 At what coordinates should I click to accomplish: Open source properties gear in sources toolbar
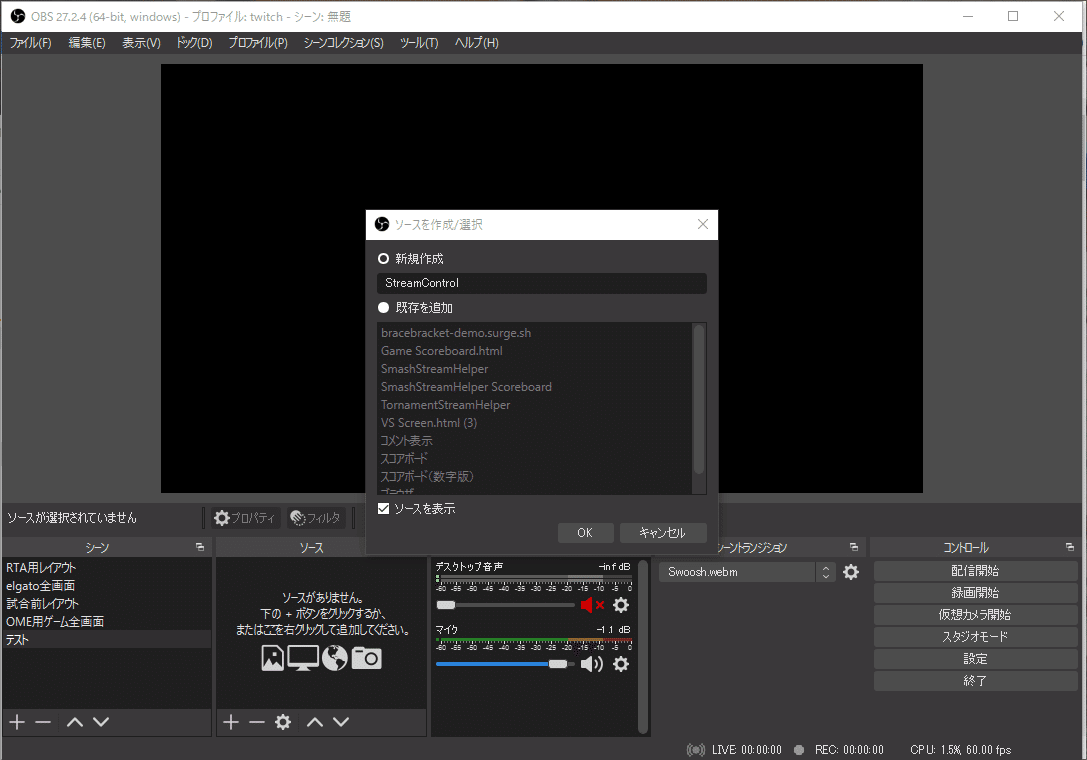(283, 722)
